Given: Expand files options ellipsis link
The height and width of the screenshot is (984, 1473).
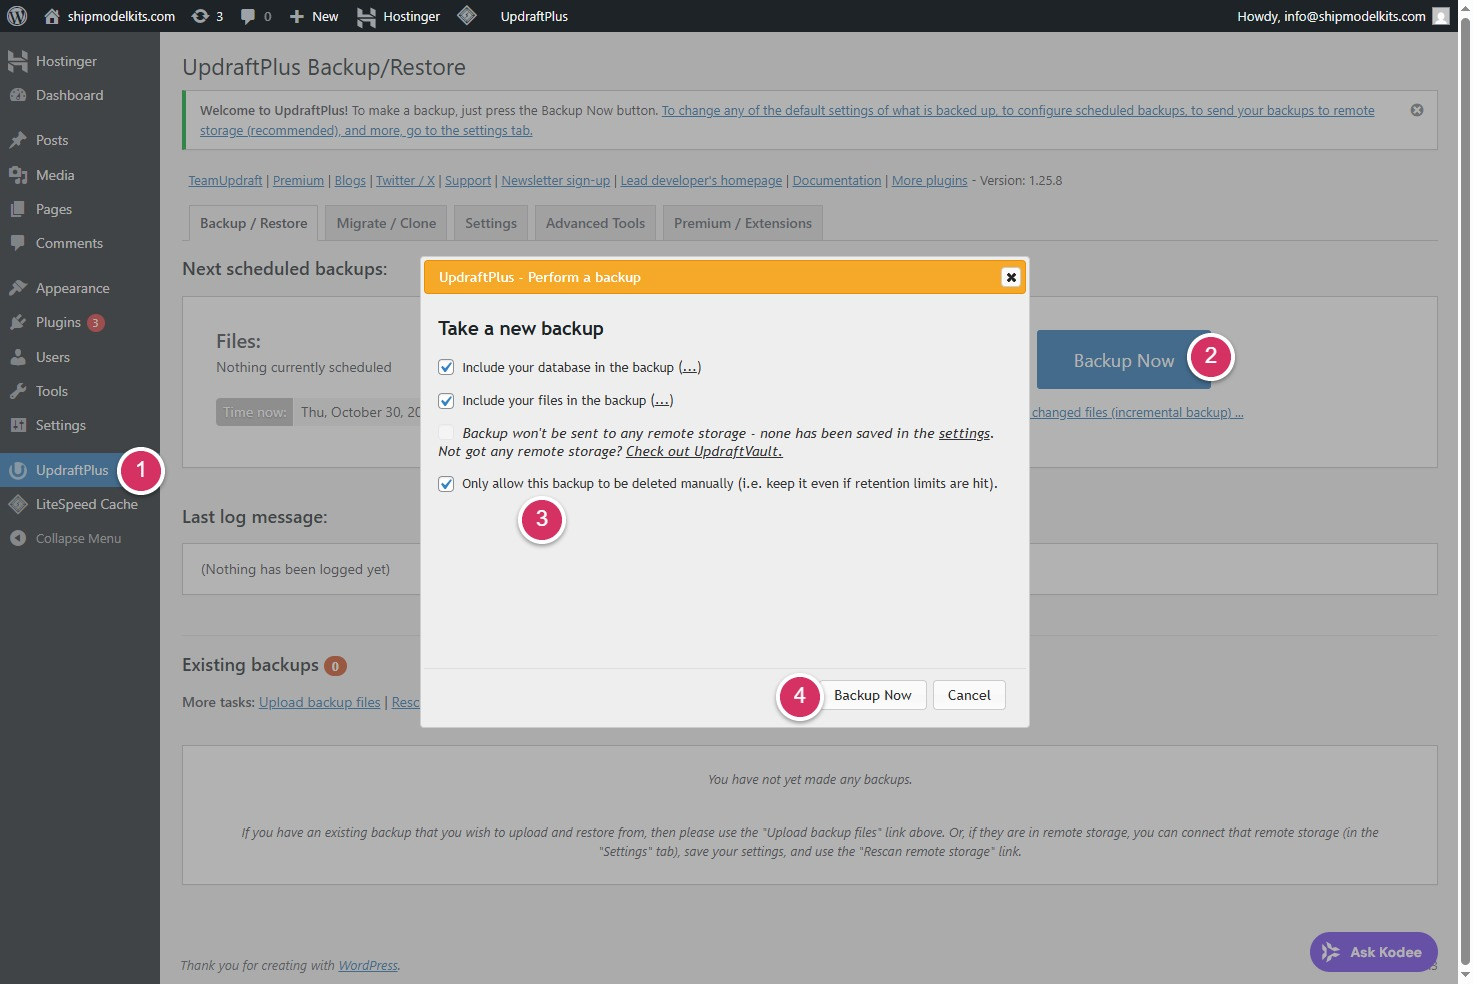Looking at the screenshot, I should (662, 400).
